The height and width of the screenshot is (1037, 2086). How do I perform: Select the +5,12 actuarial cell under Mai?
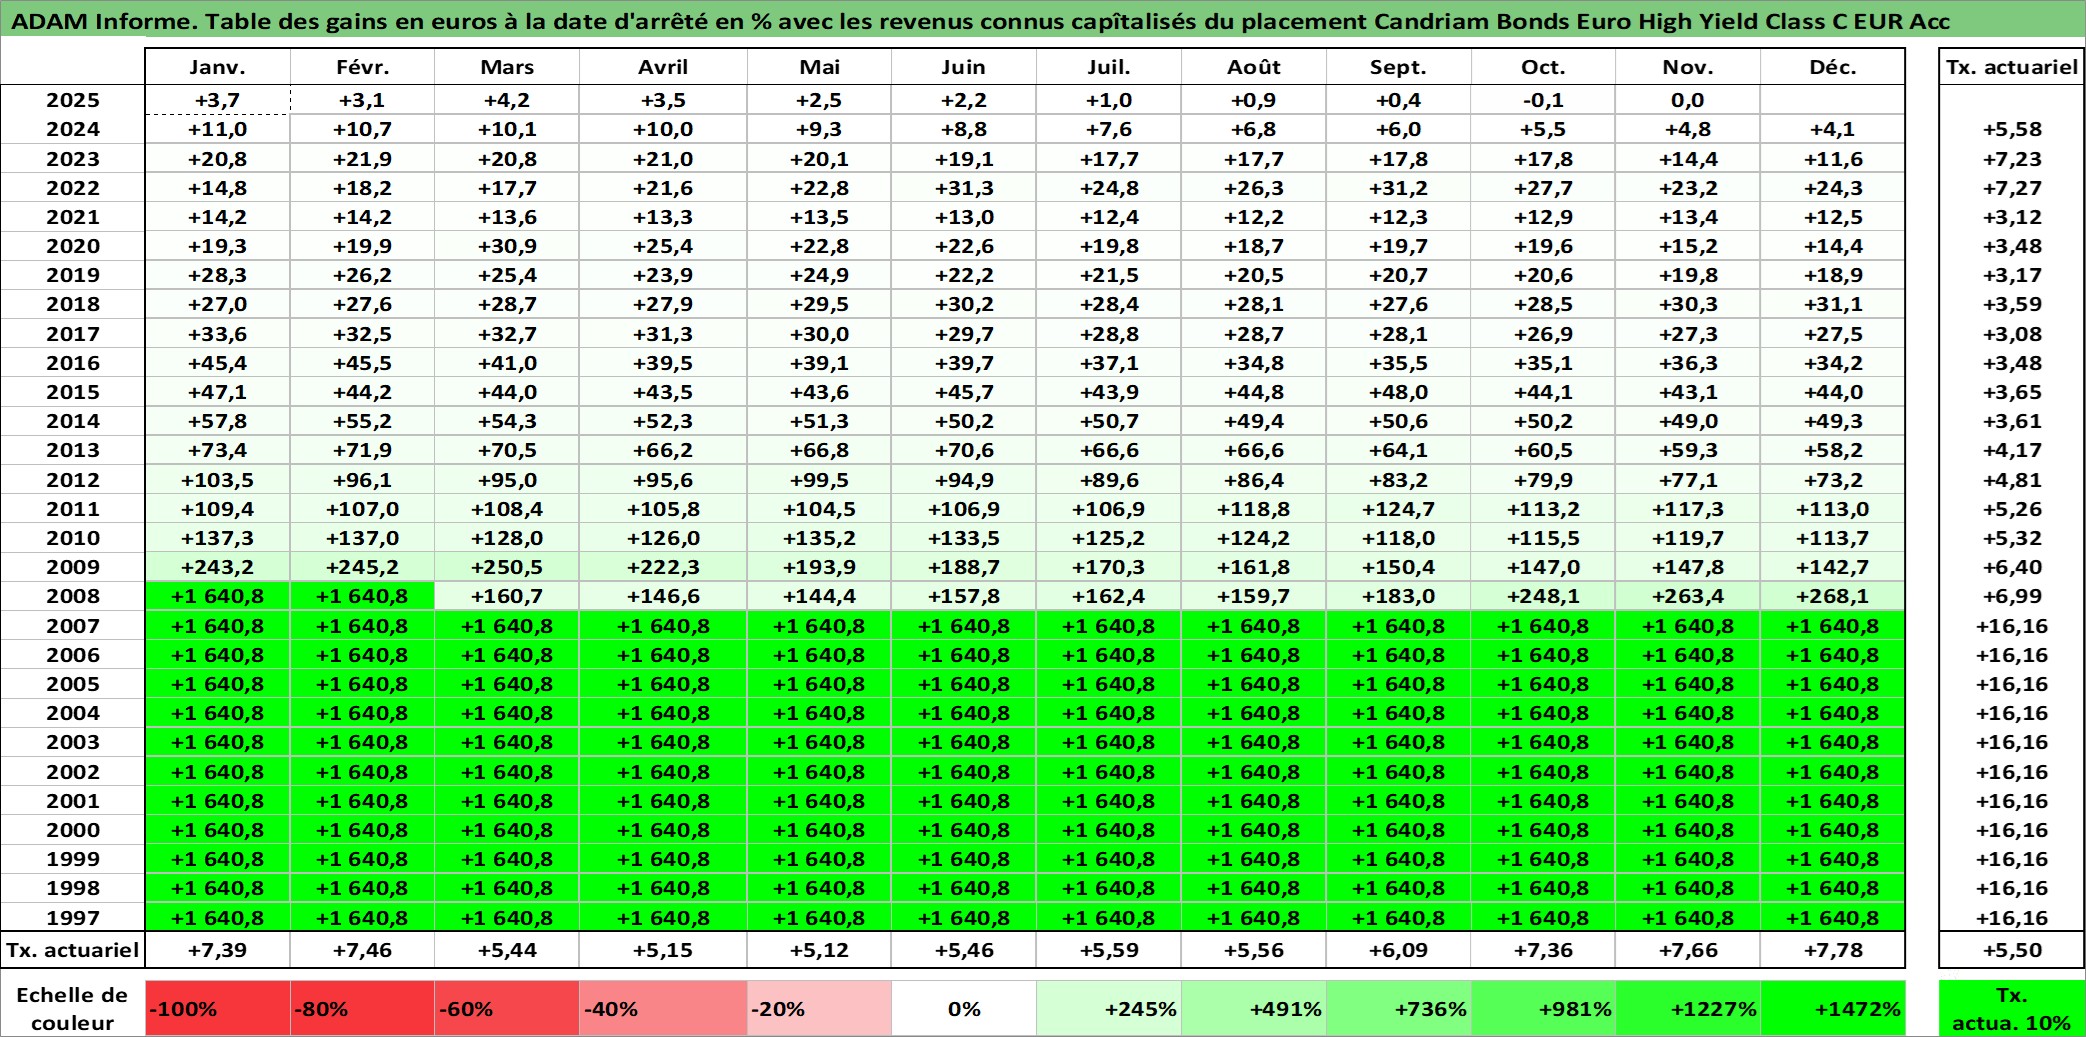click(x=819, y=950)
